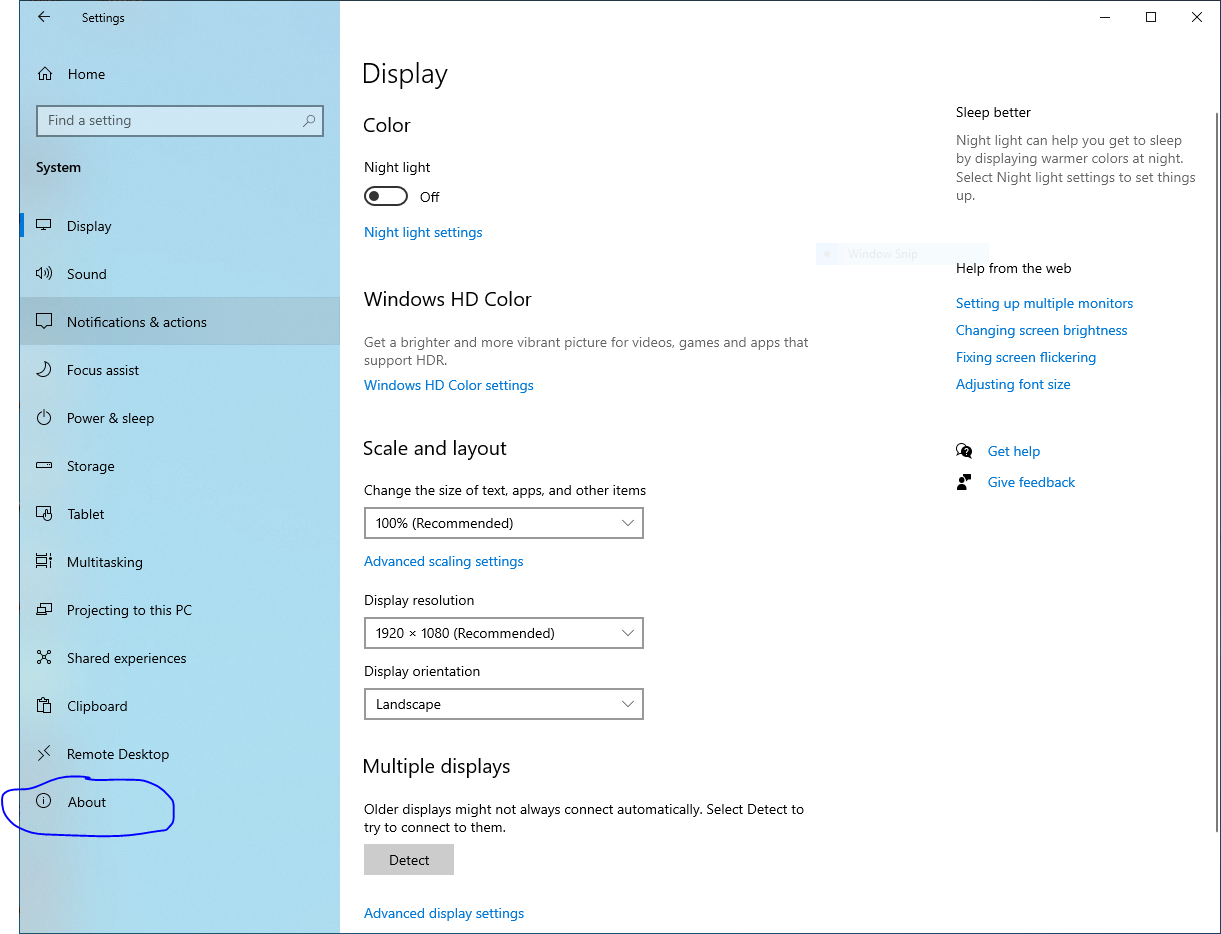
Task: Open Storage settings
Action: [180, 466]
